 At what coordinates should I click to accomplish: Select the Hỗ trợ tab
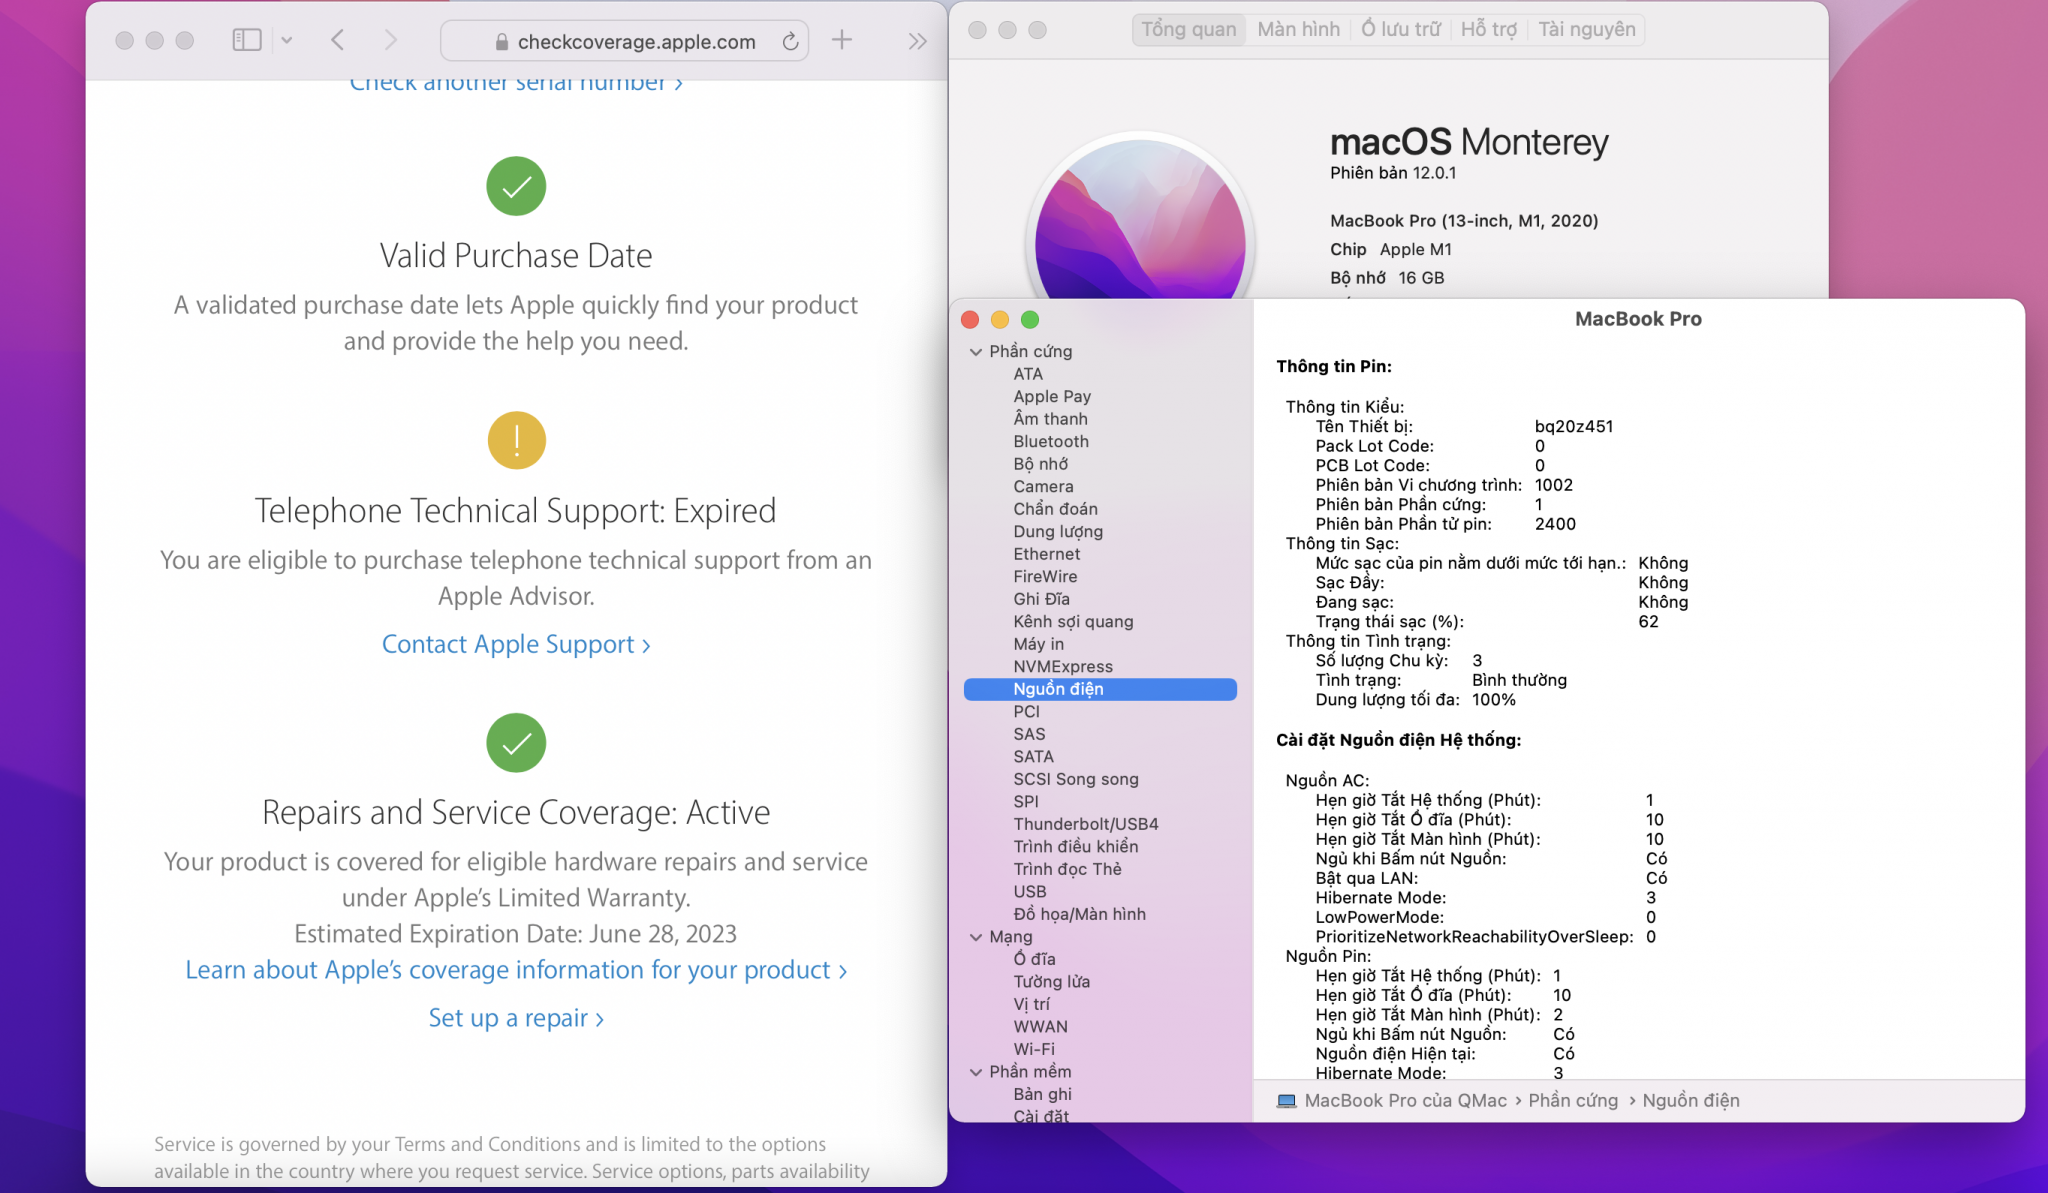click(1488, 29)
